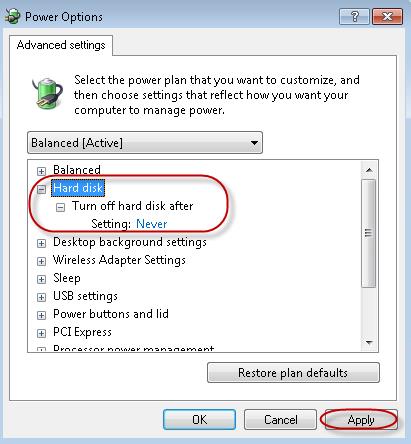
Task: Open the Balanced [Active] power plan dropdown
Action: [x=145, y=143]
